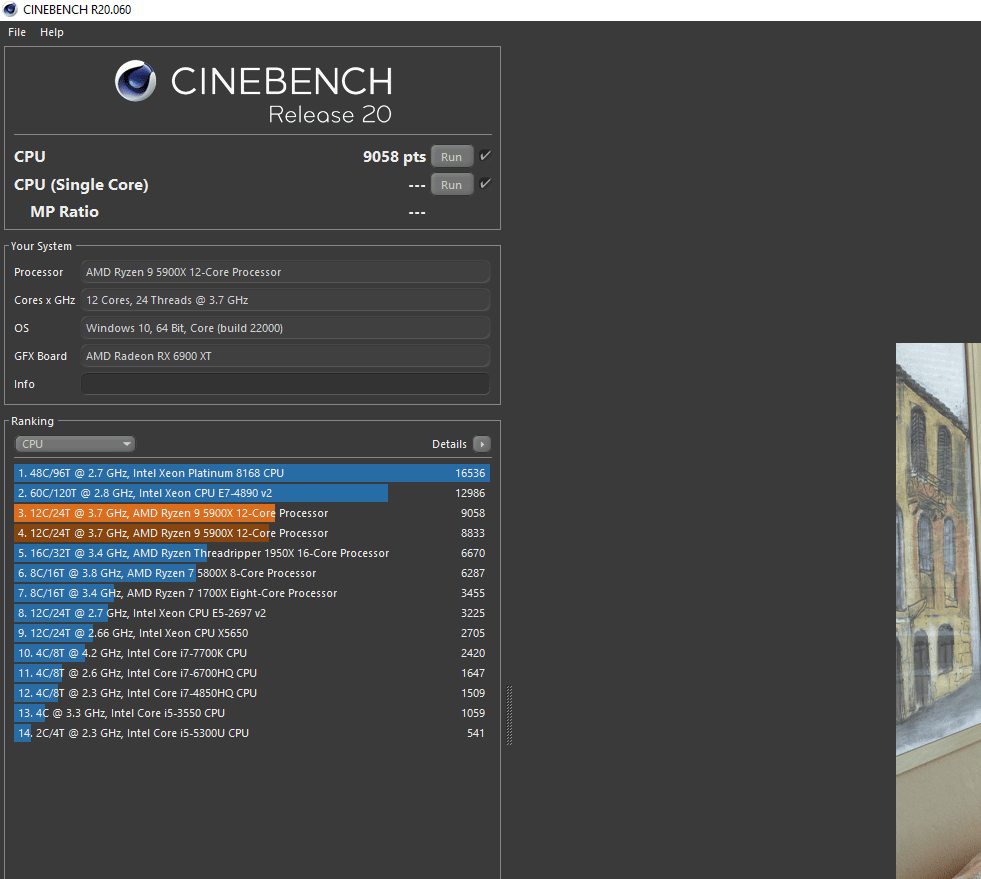Toggle the checkbox next to Single Core test
Image resolution: width=981 pixels, height=879 pixels.
point(485,183)
